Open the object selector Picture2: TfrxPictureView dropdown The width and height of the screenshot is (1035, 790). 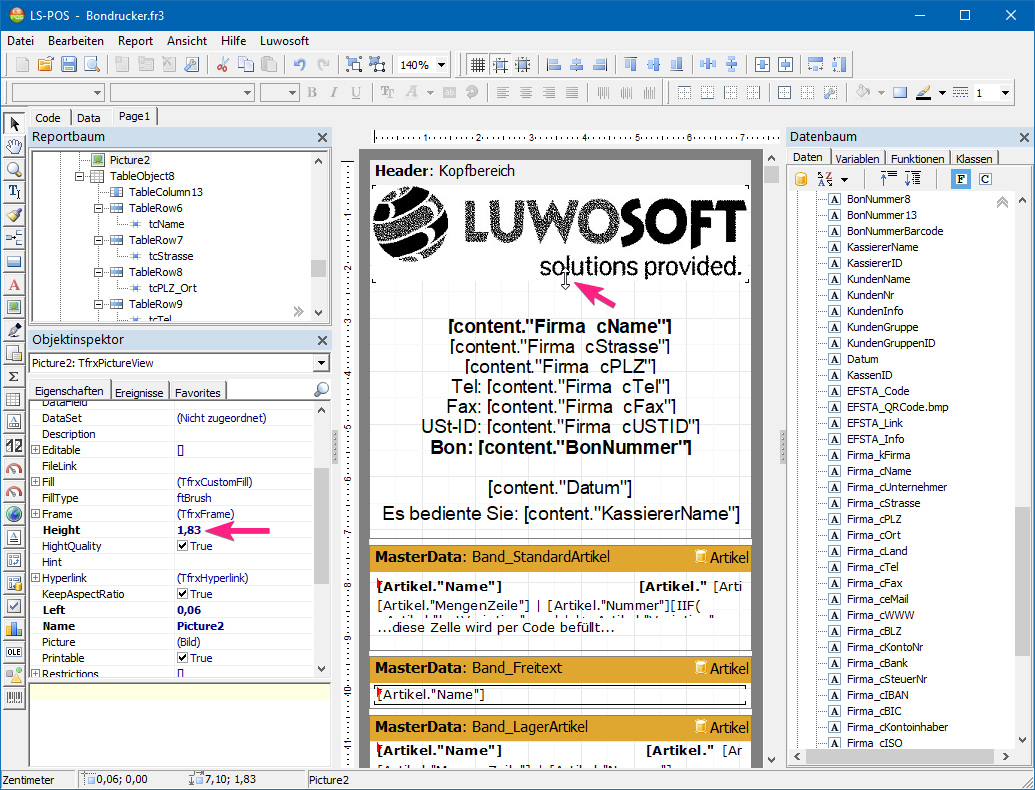tap(321, 363)
